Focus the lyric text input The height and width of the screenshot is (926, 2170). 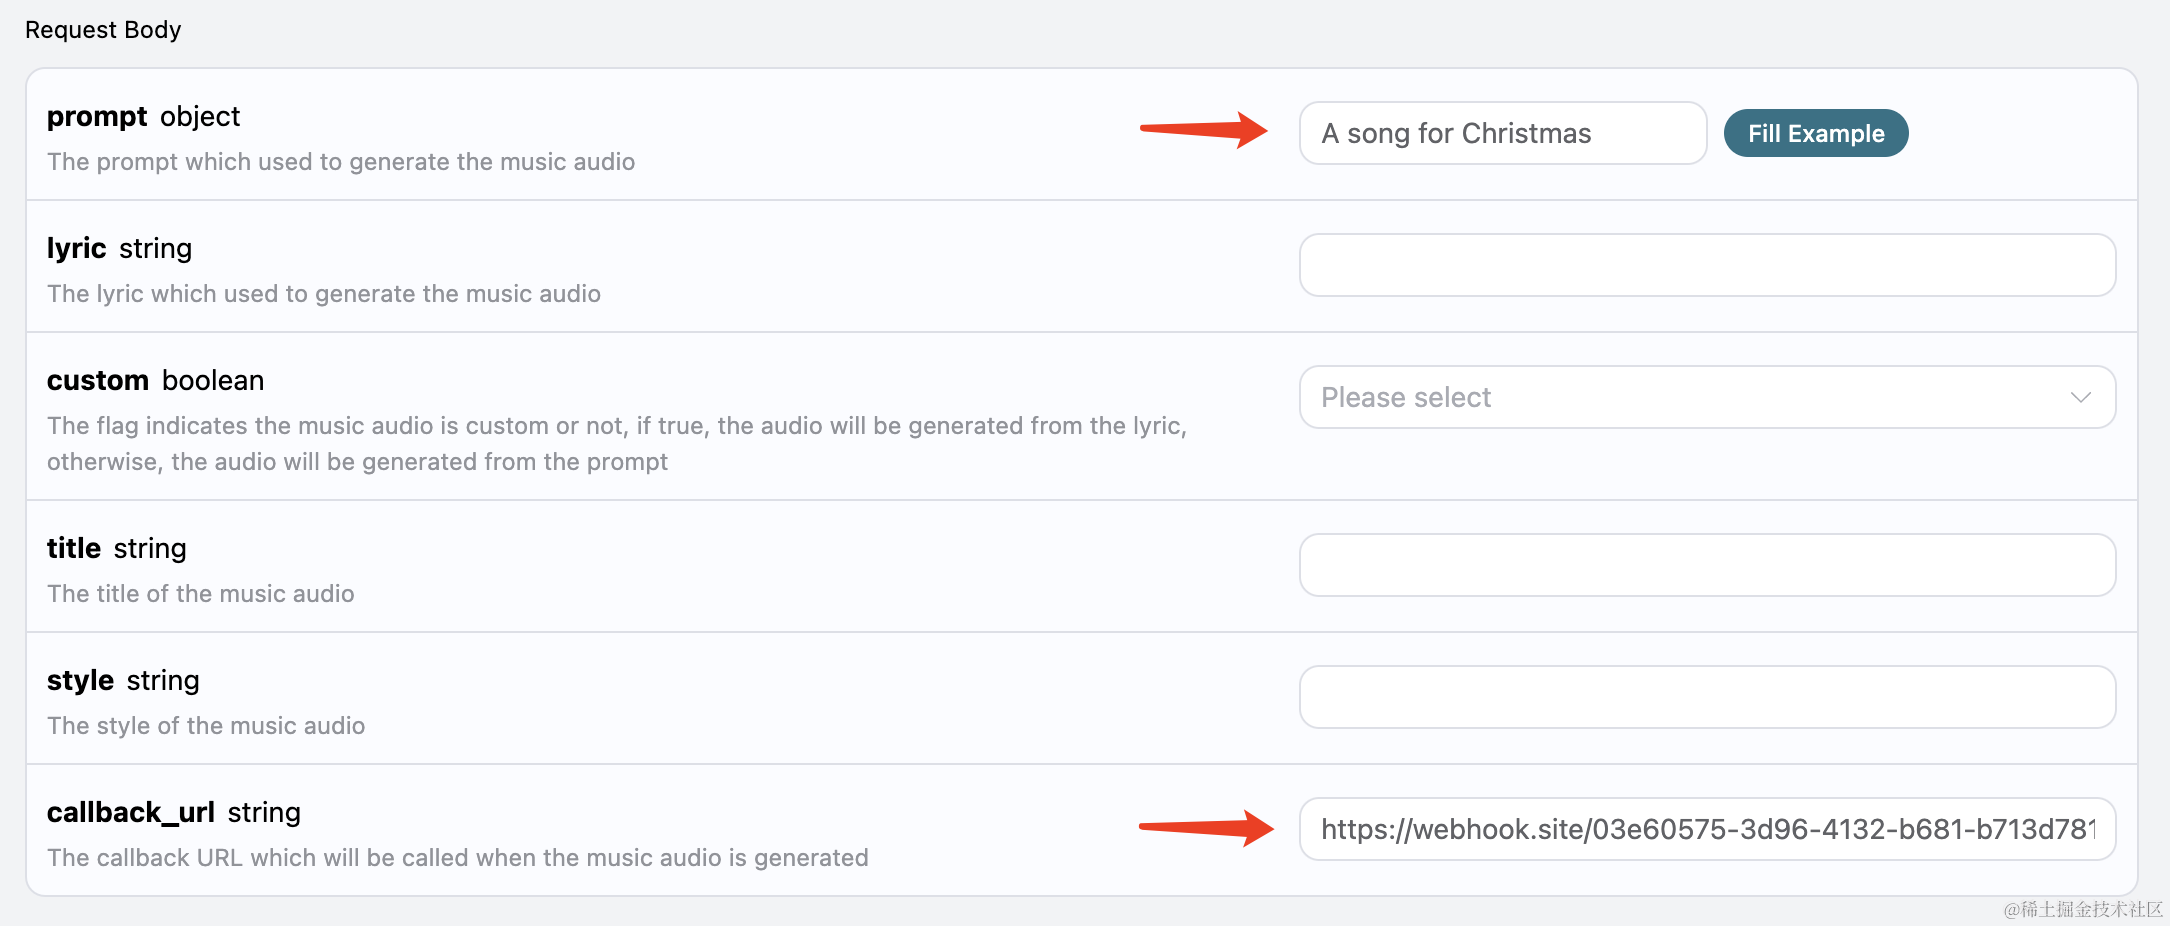[x=1707, y=265]
